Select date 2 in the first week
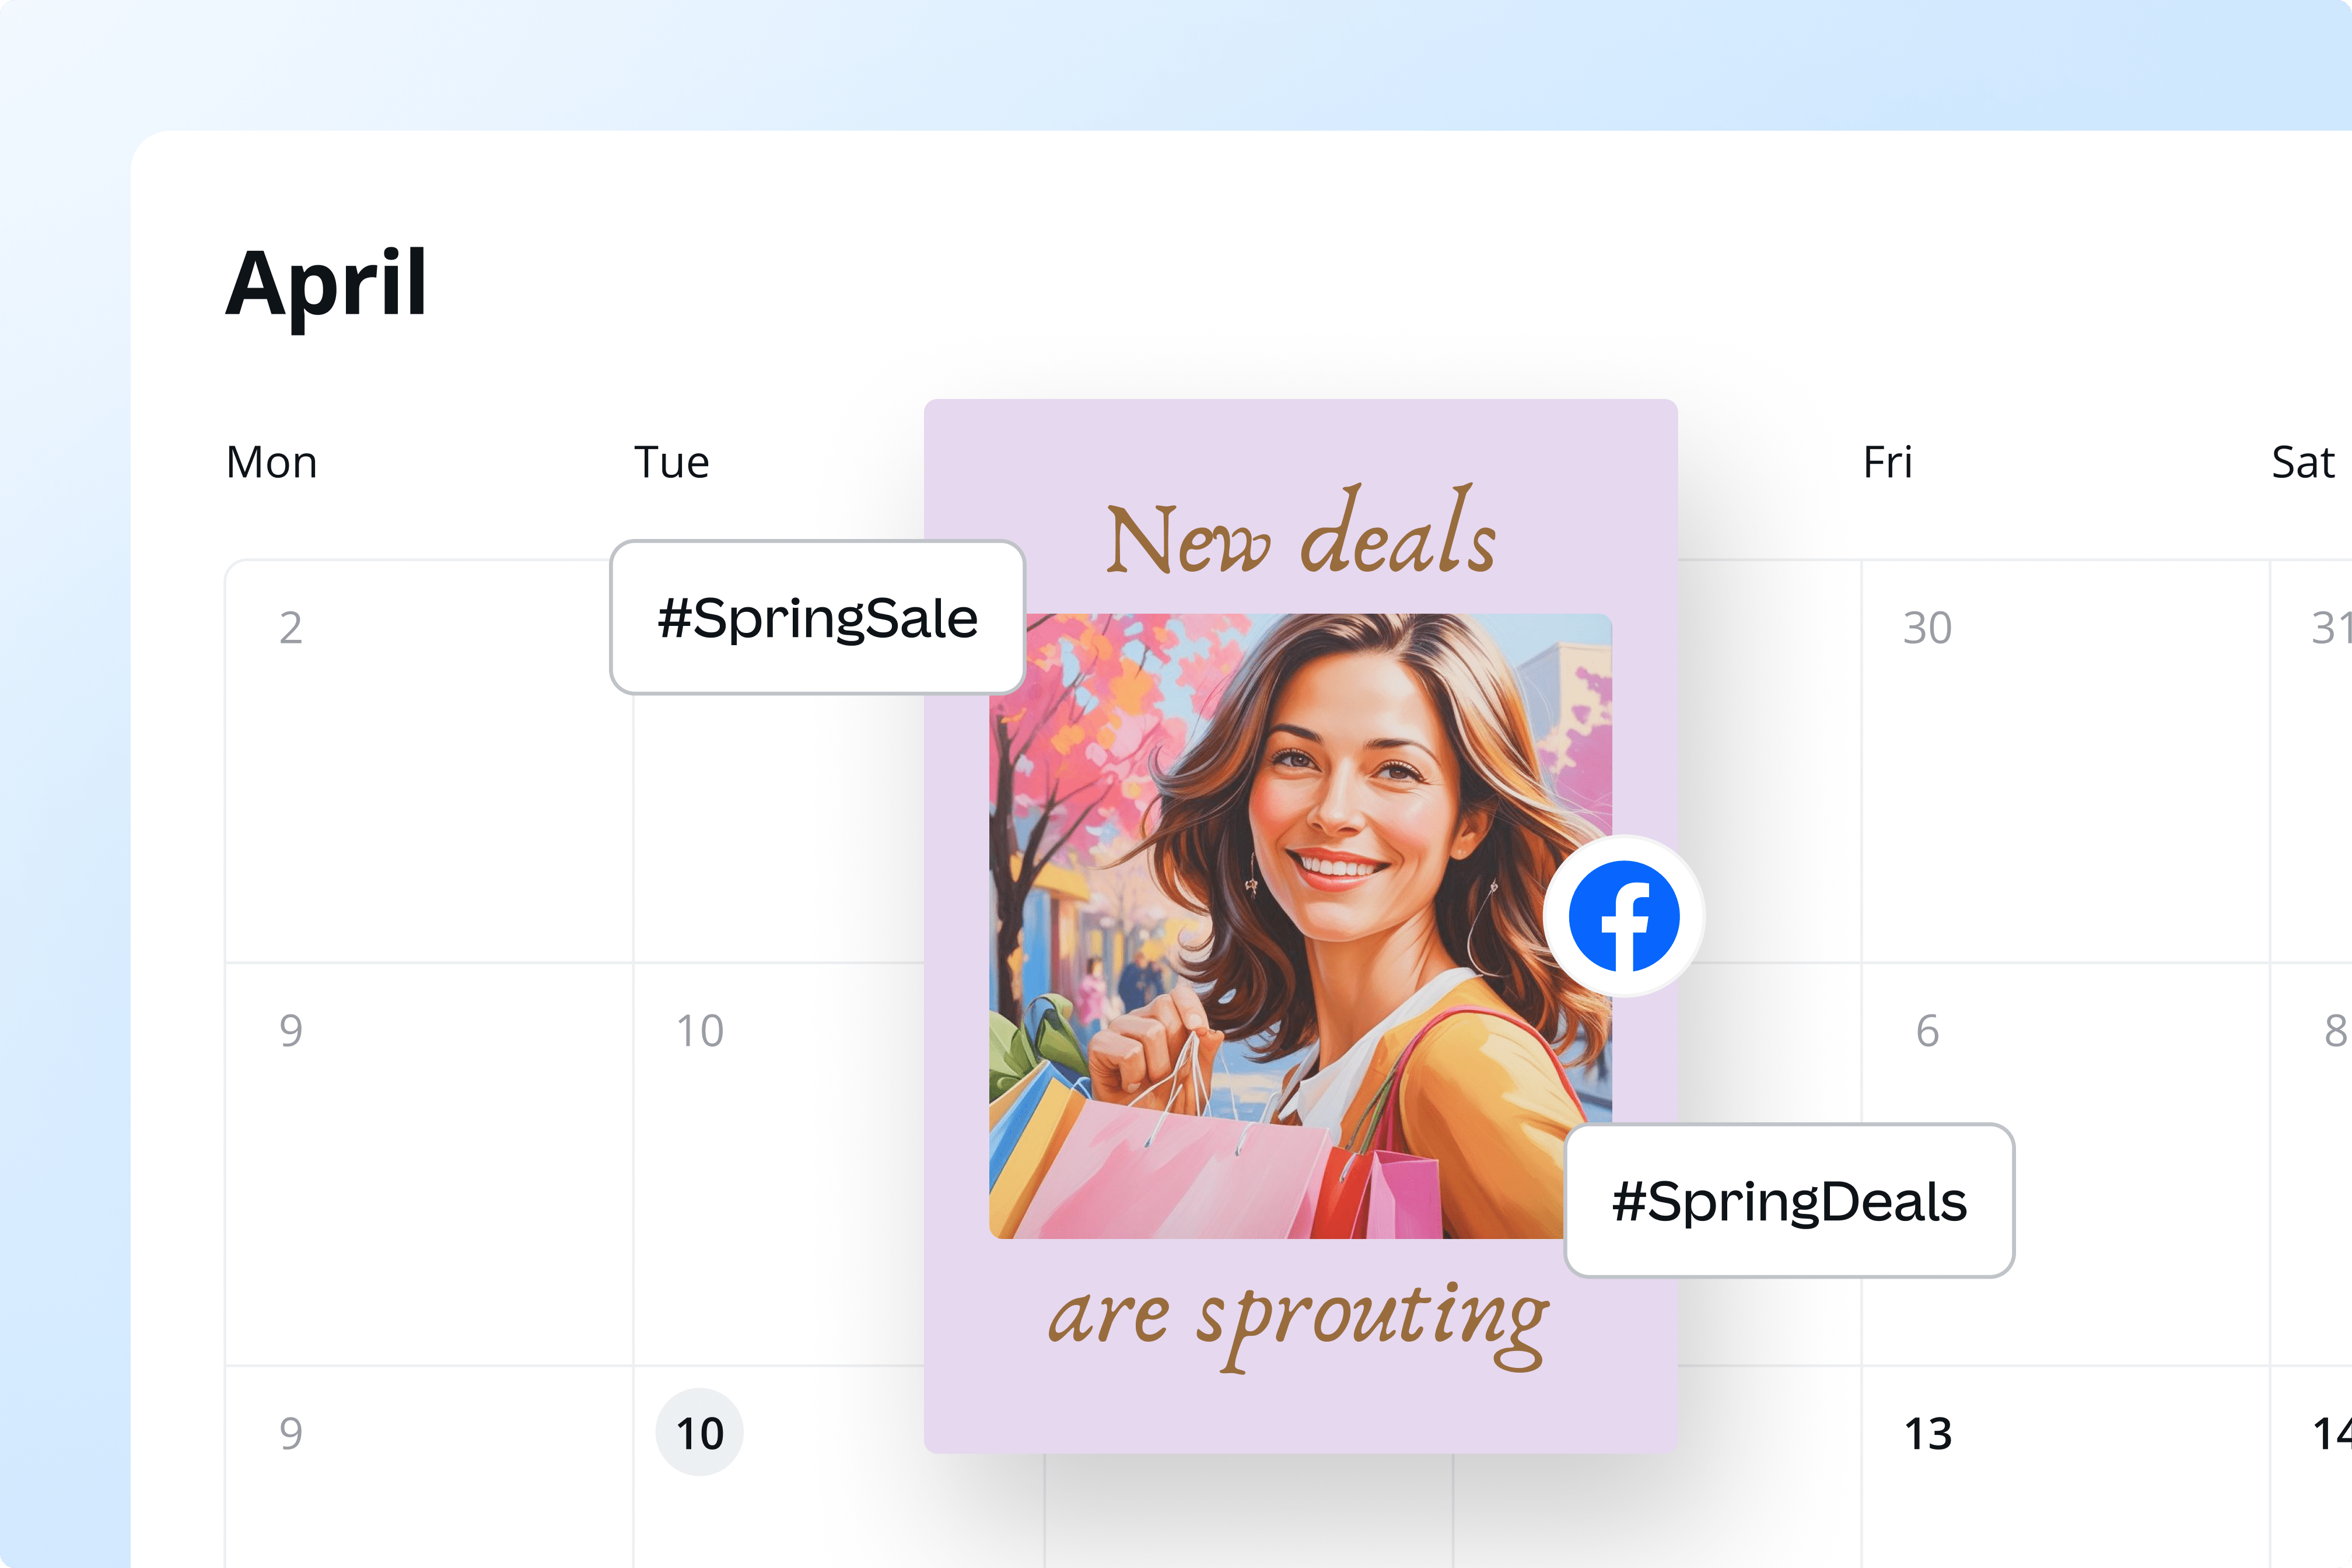The width and height of the screenshot is (2352, 1568). [x=291, y=628]
